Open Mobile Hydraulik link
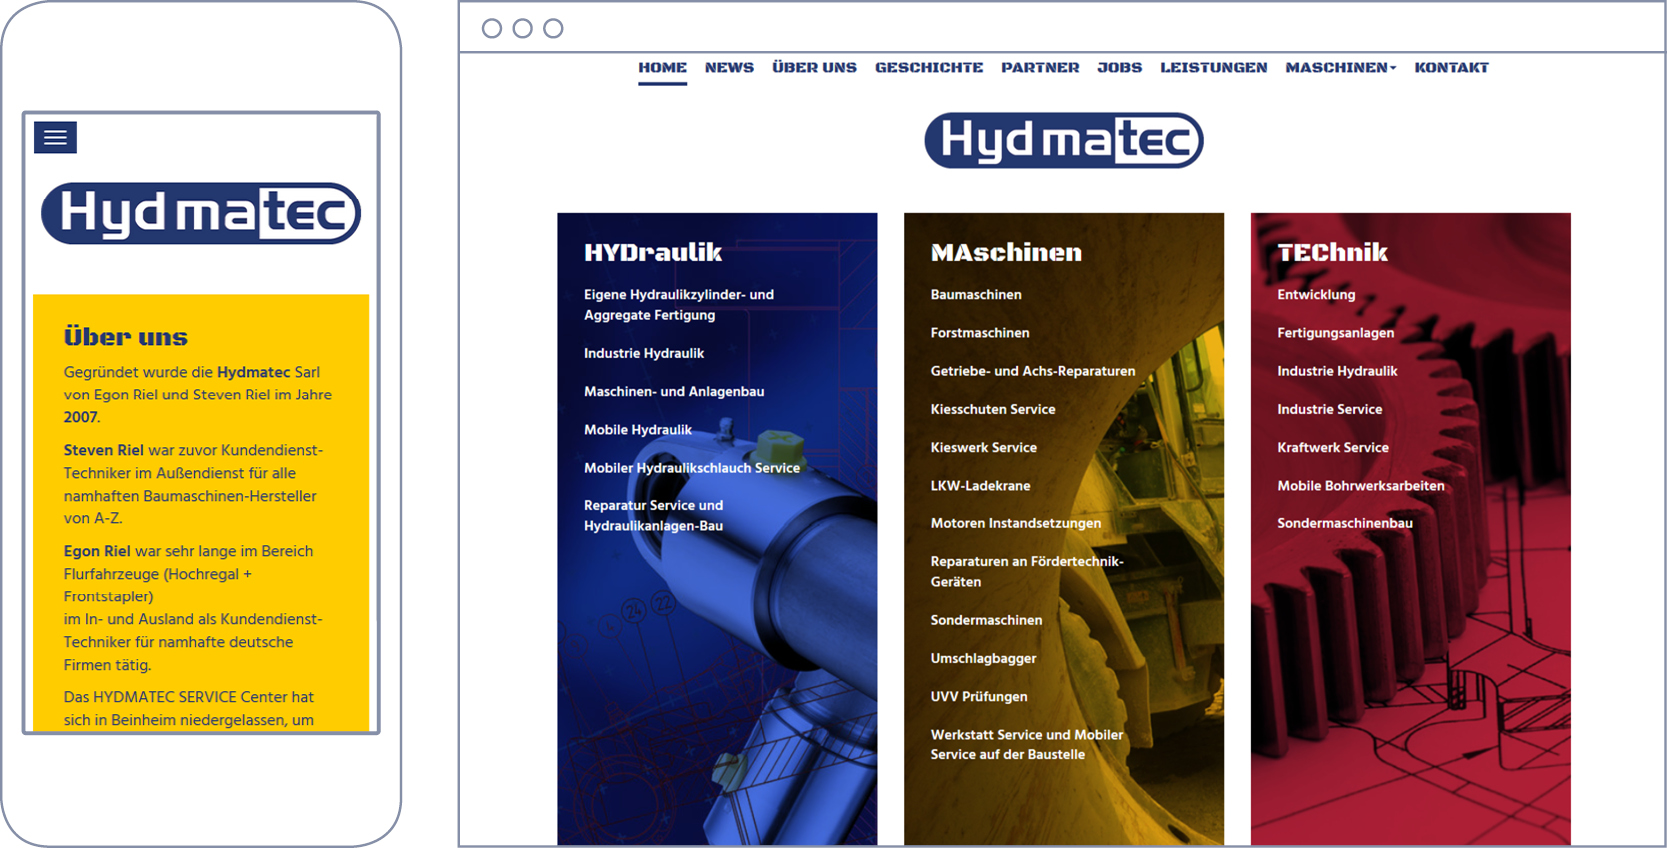The height and width of the screenshot is (848, 1667). point(638,430)
